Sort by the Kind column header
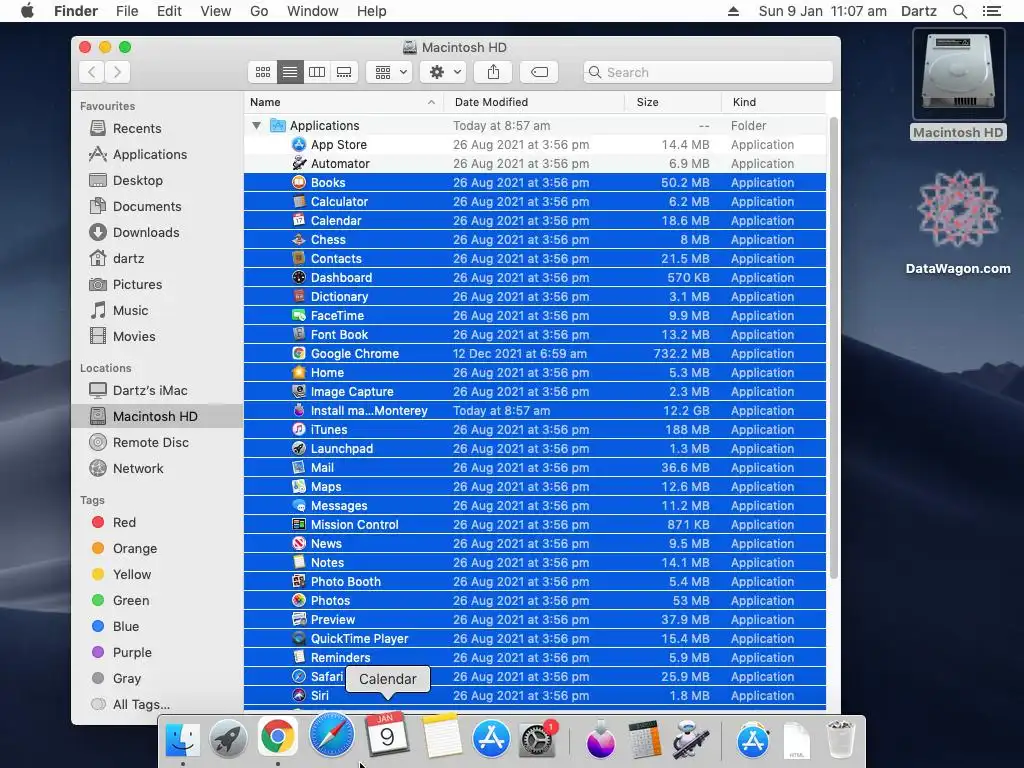Image resolution: width=1024 pixels, height=768 pixels. [774, 102]
